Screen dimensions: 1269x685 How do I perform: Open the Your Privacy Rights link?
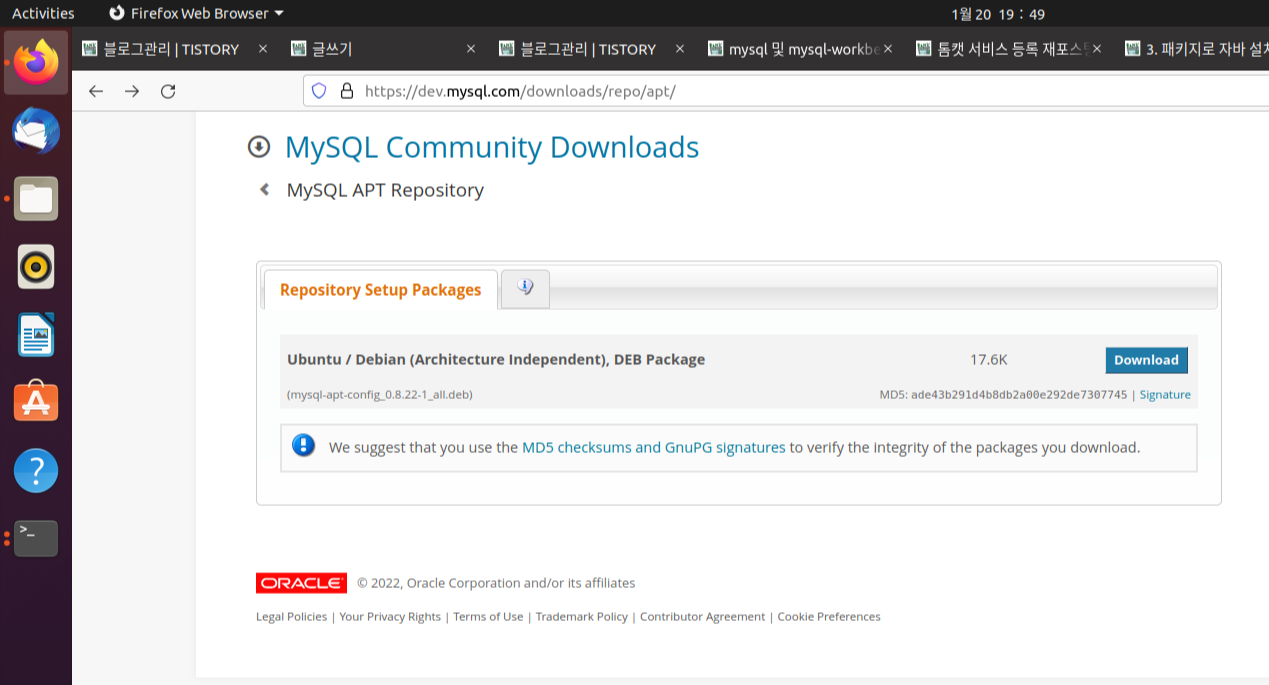(x=390, y=617)
